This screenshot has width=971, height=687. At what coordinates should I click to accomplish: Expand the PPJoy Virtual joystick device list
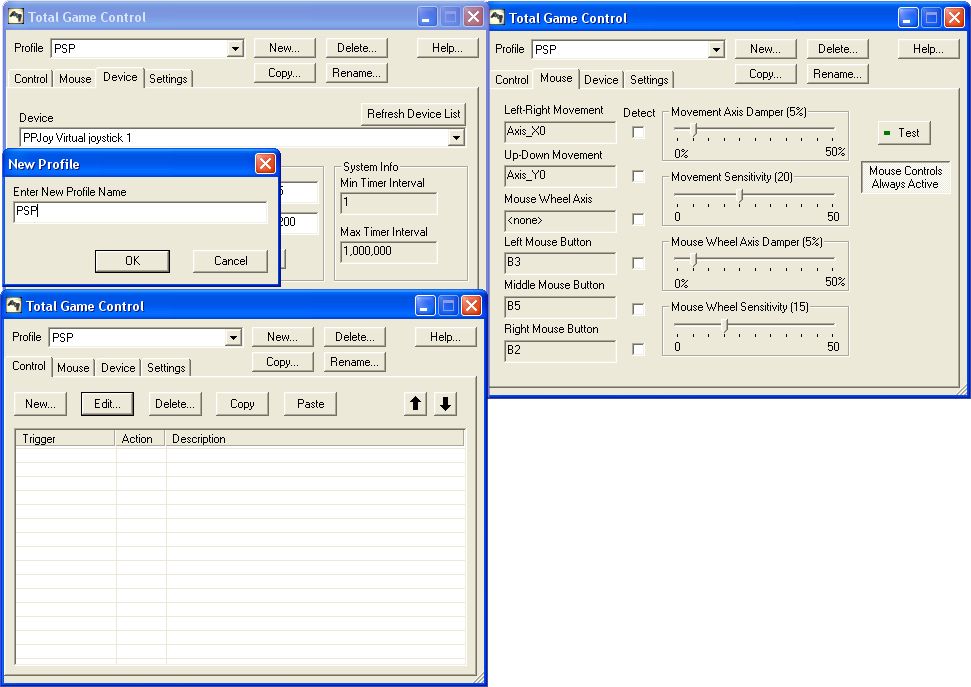click(x=456, y=138)
